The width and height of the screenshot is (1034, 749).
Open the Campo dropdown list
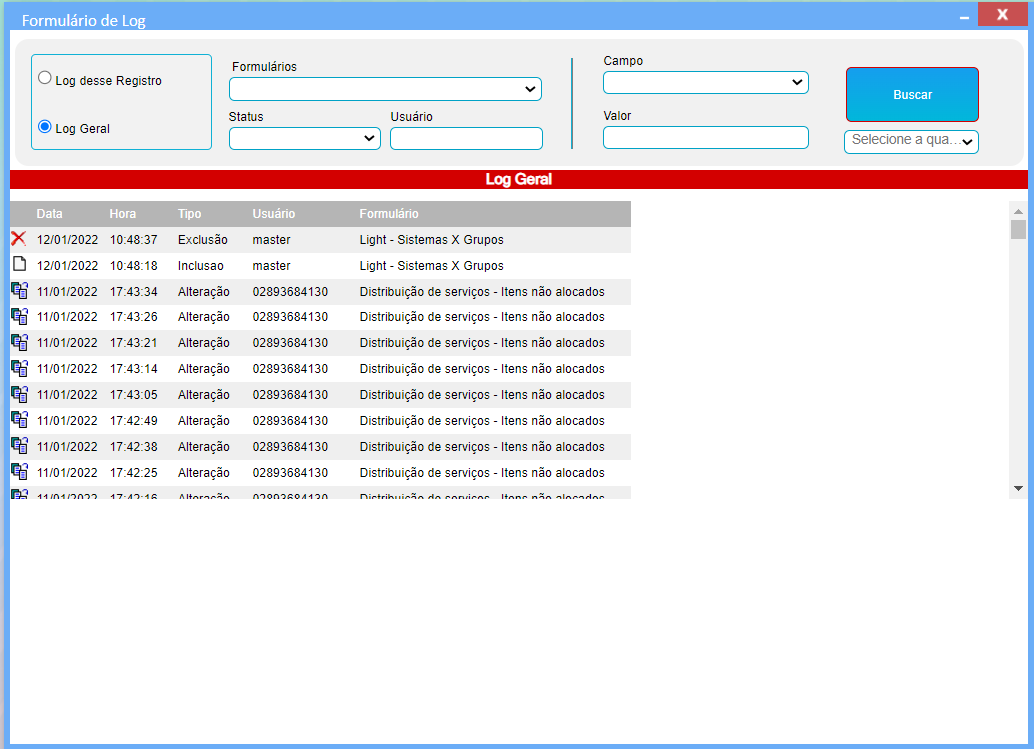coord(705,82)
